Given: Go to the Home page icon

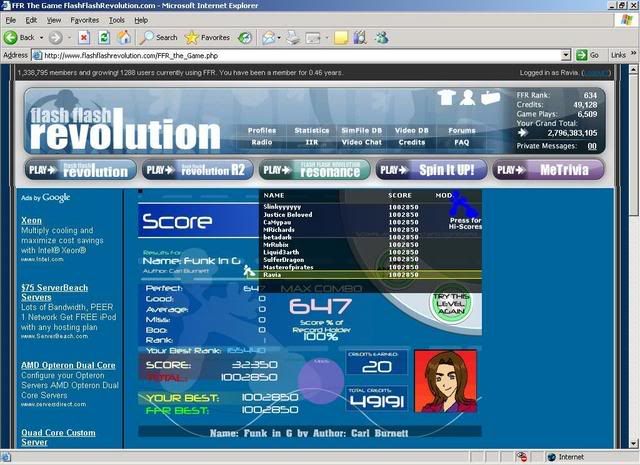Looking at the screenshot, I should tap(124, 37).
